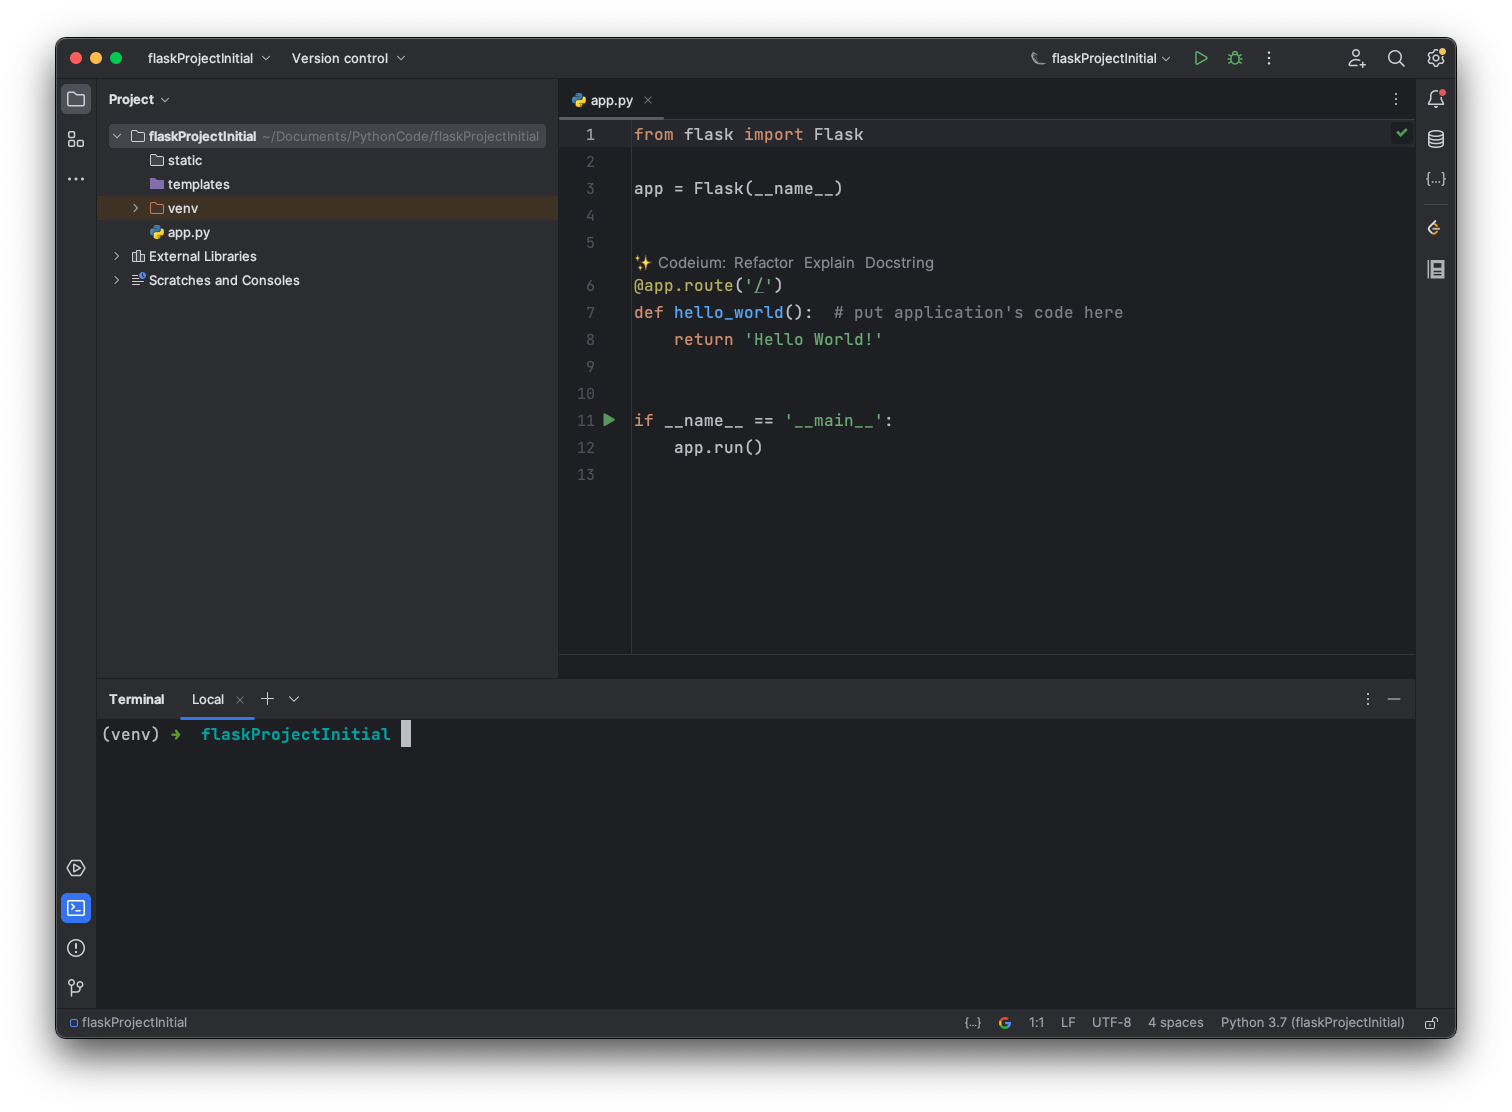Viewport: 1512px width, 1112px height.
Task: Run the flaskProjectInitial configuration
Action: tap(1201, 58)
